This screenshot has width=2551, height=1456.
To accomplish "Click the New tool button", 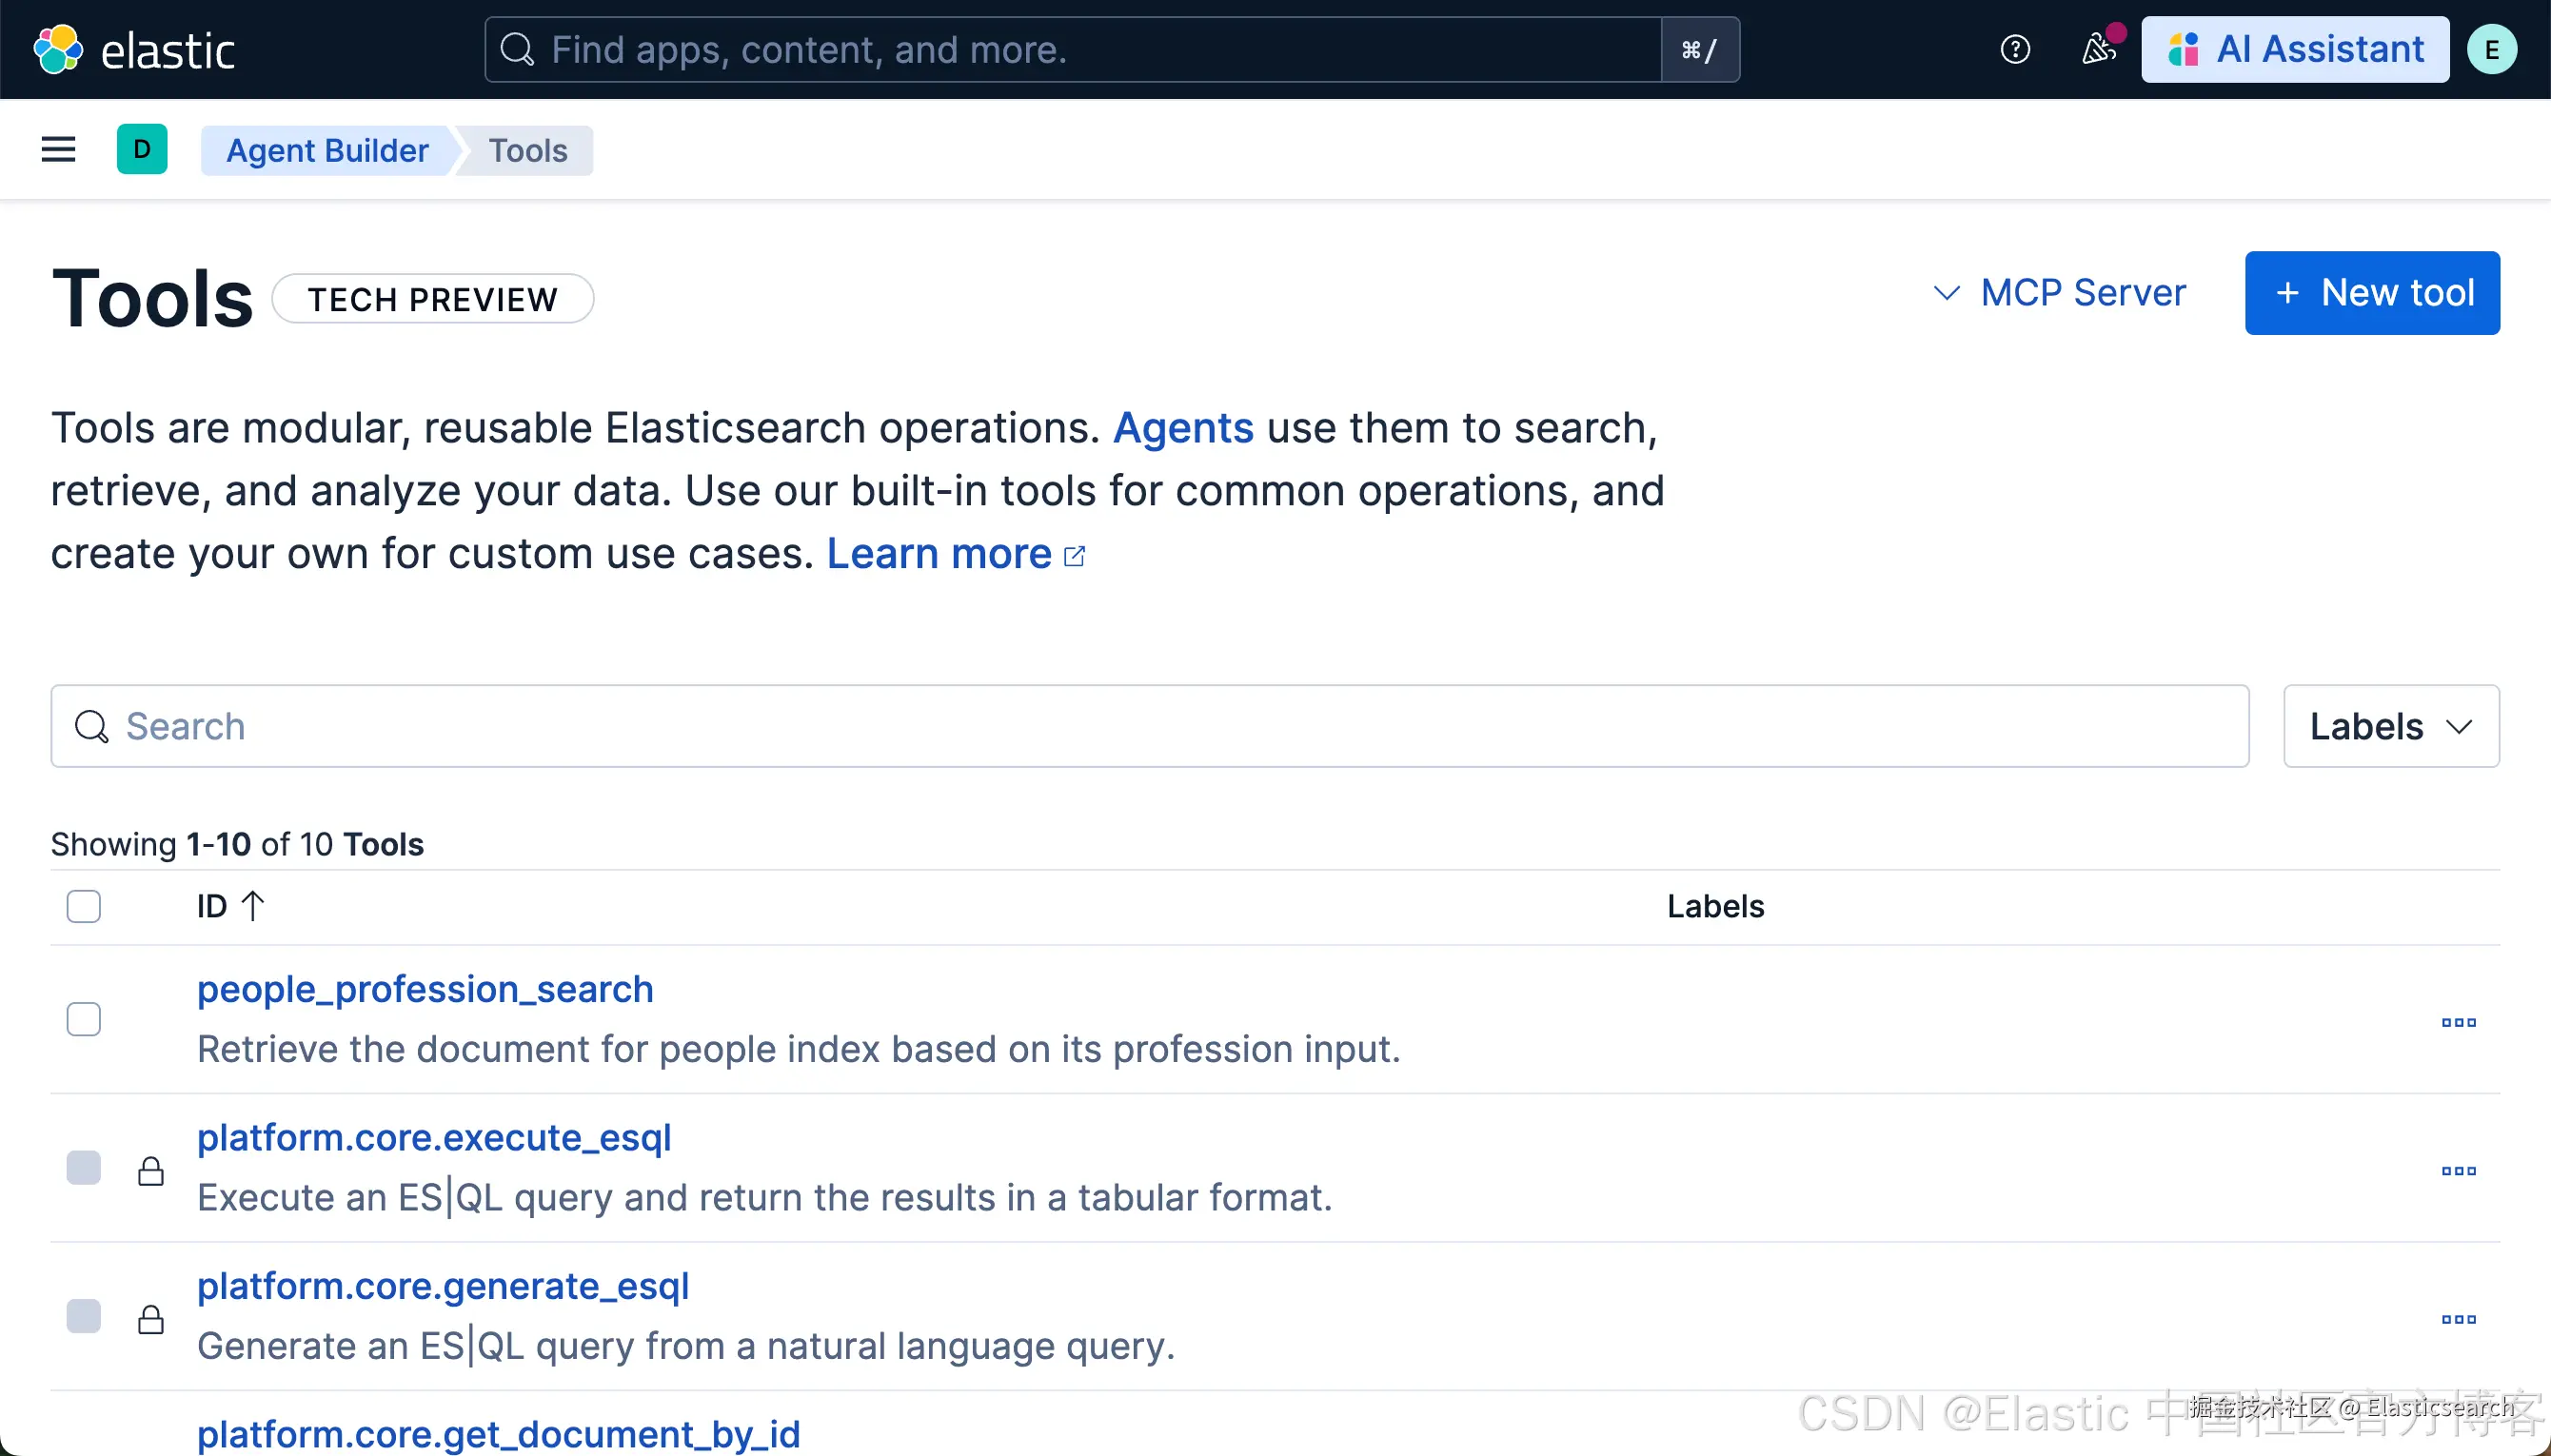I will coord(2371,293).
